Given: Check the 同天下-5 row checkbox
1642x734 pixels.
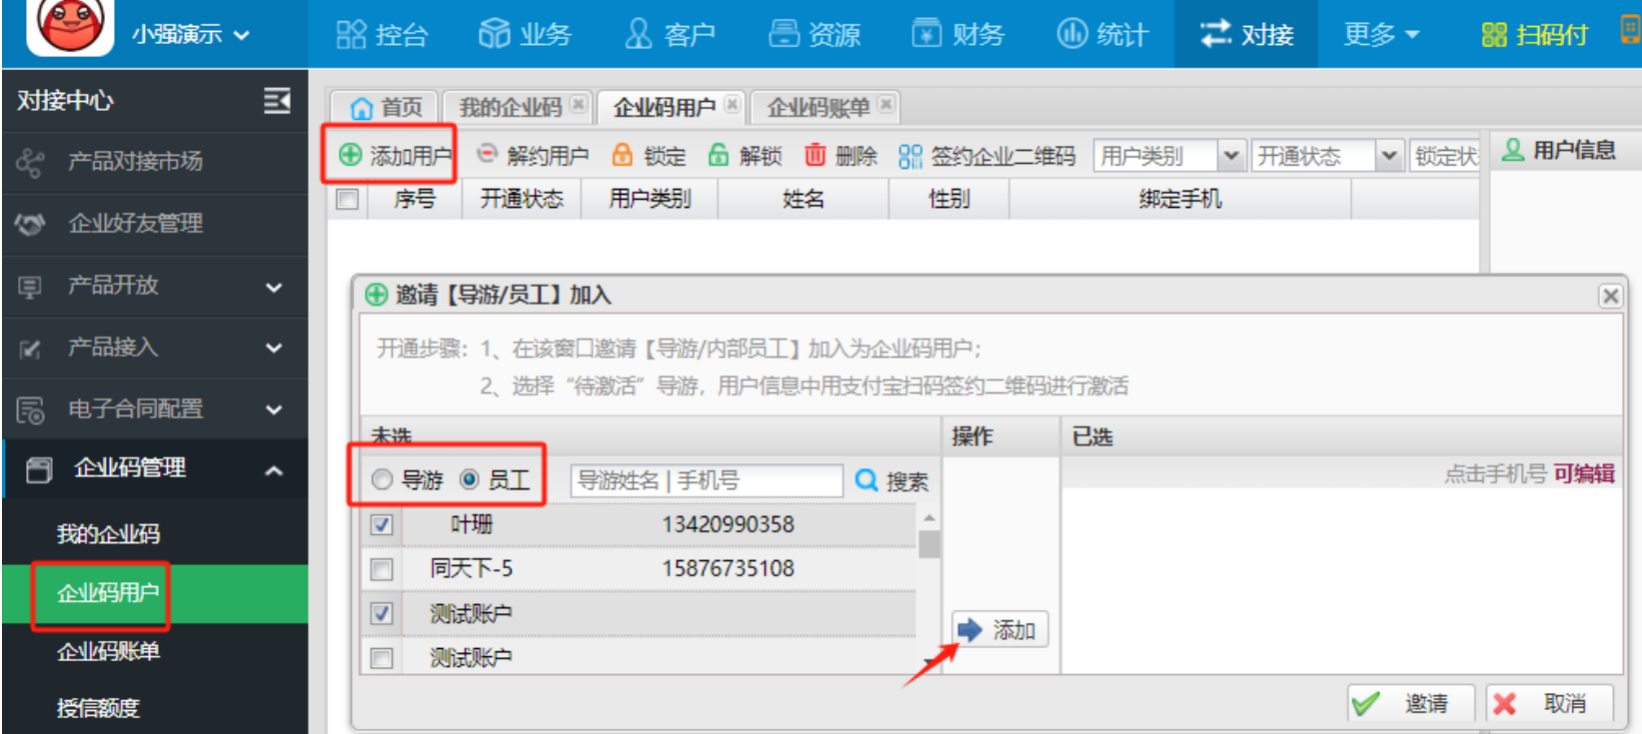Looking at the screenshot, I should tap(381, 570).
